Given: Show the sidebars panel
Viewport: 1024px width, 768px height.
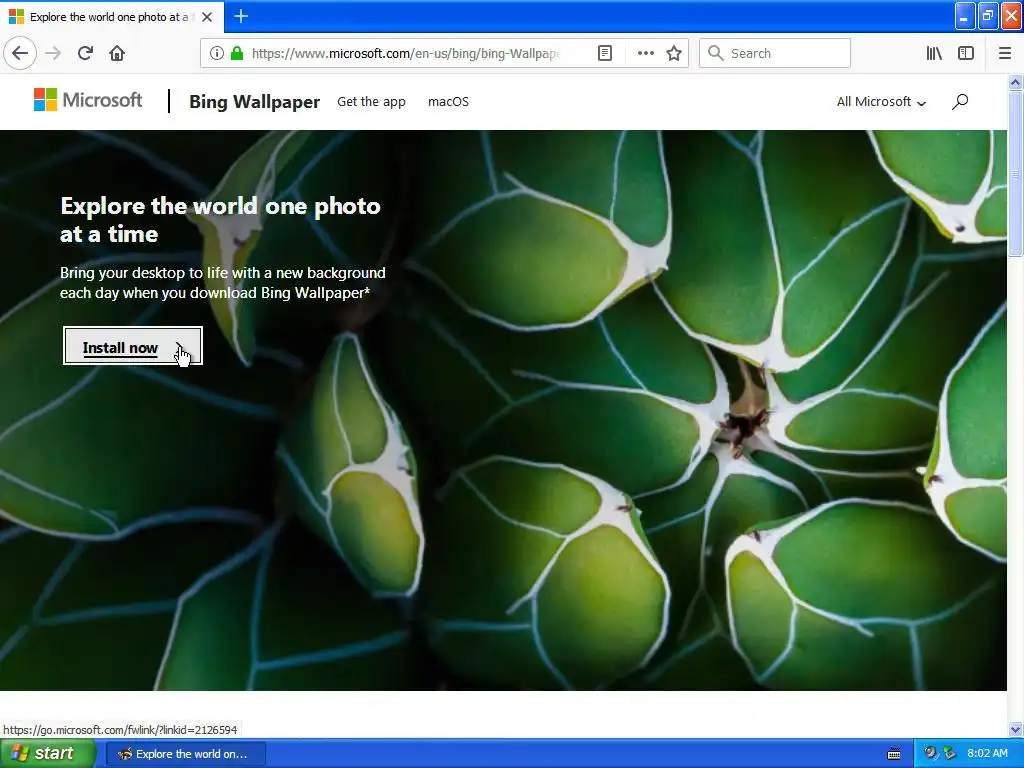Looking at the screenshot, I should [x=966, y=53].
